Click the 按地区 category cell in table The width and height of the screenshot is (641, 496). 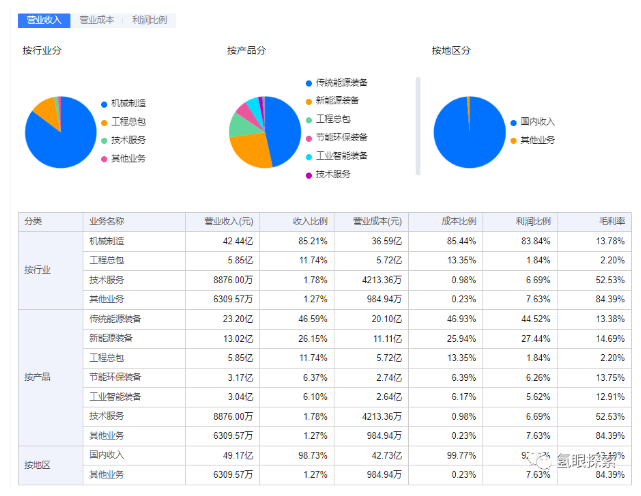click(38, 464)
